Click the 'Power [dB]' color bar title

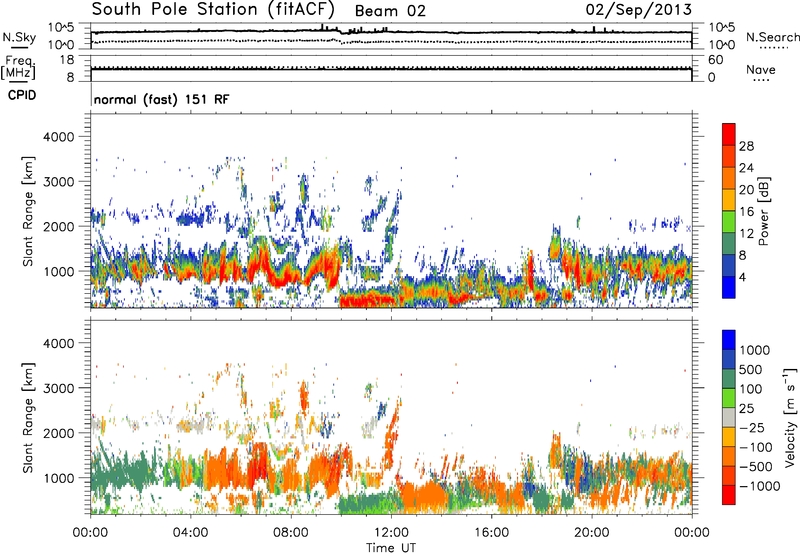[763, 211]
